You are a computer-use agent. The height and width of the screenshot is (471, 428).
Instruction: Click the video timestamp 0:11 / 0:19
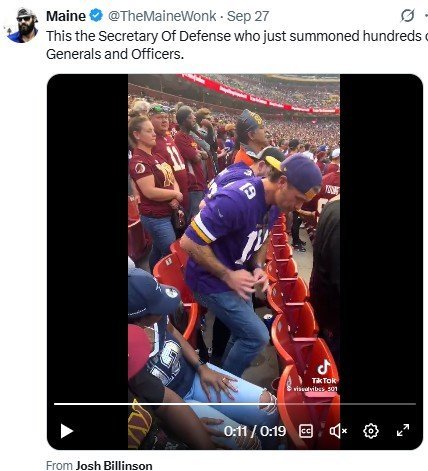(x=255, y=431)
